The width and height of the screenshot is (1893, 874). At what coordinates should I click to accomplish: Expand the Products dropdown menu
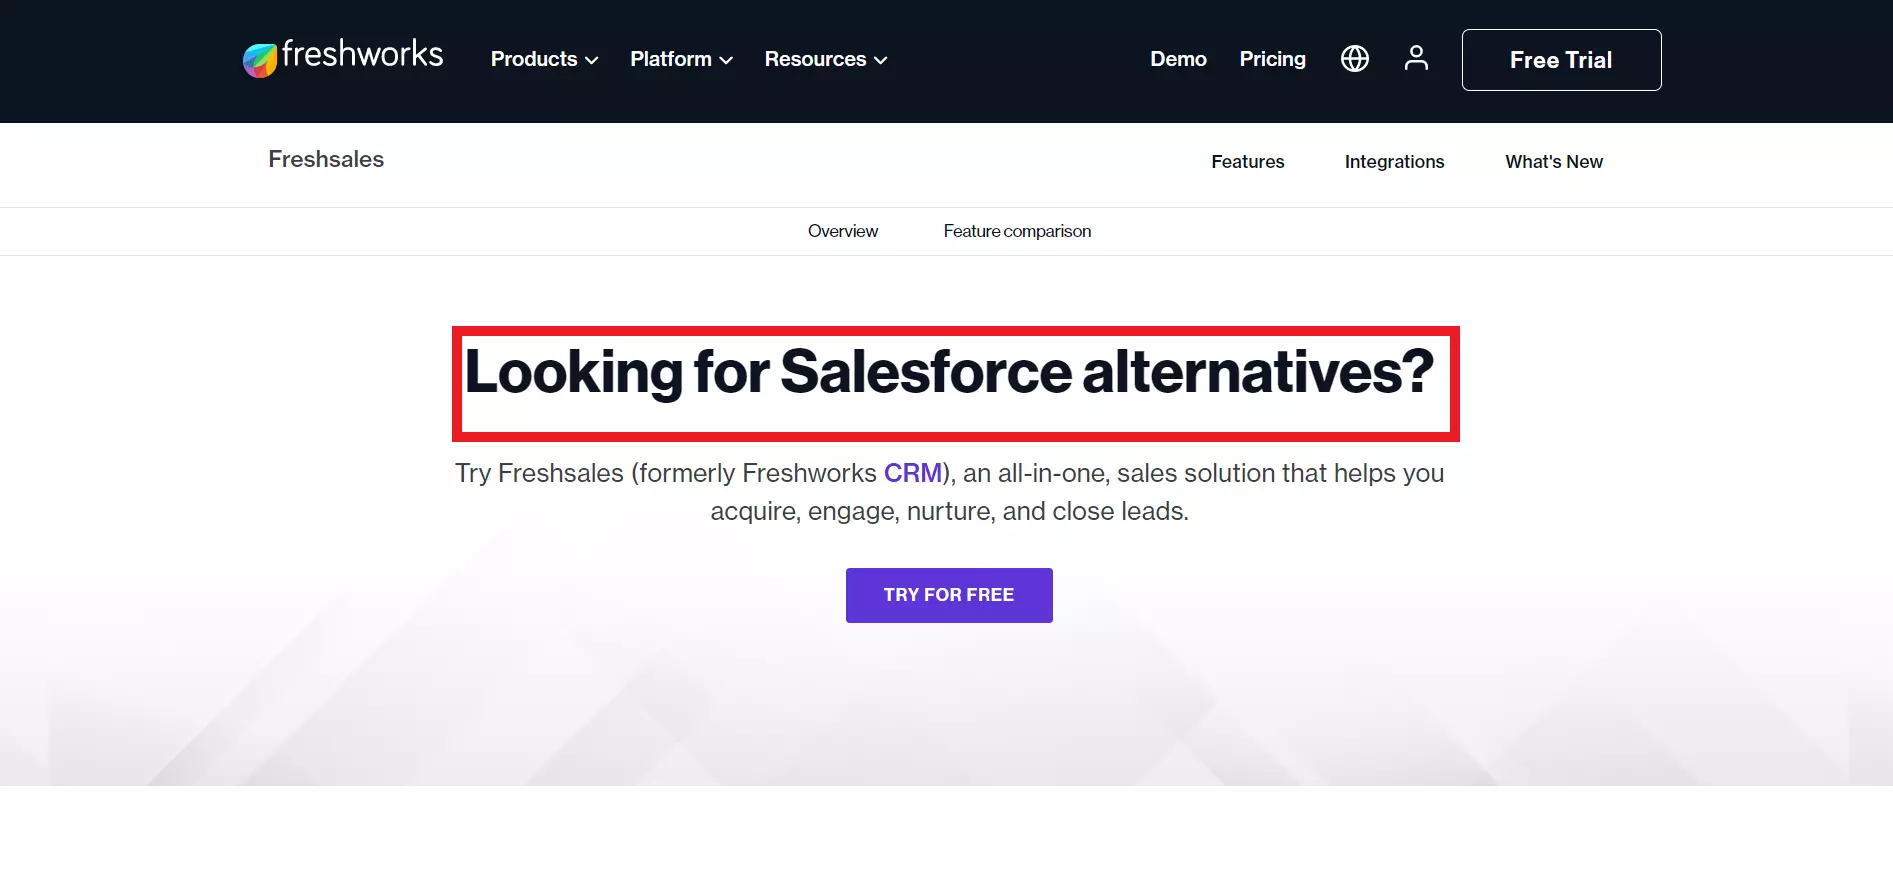click(x=544, y=59)
